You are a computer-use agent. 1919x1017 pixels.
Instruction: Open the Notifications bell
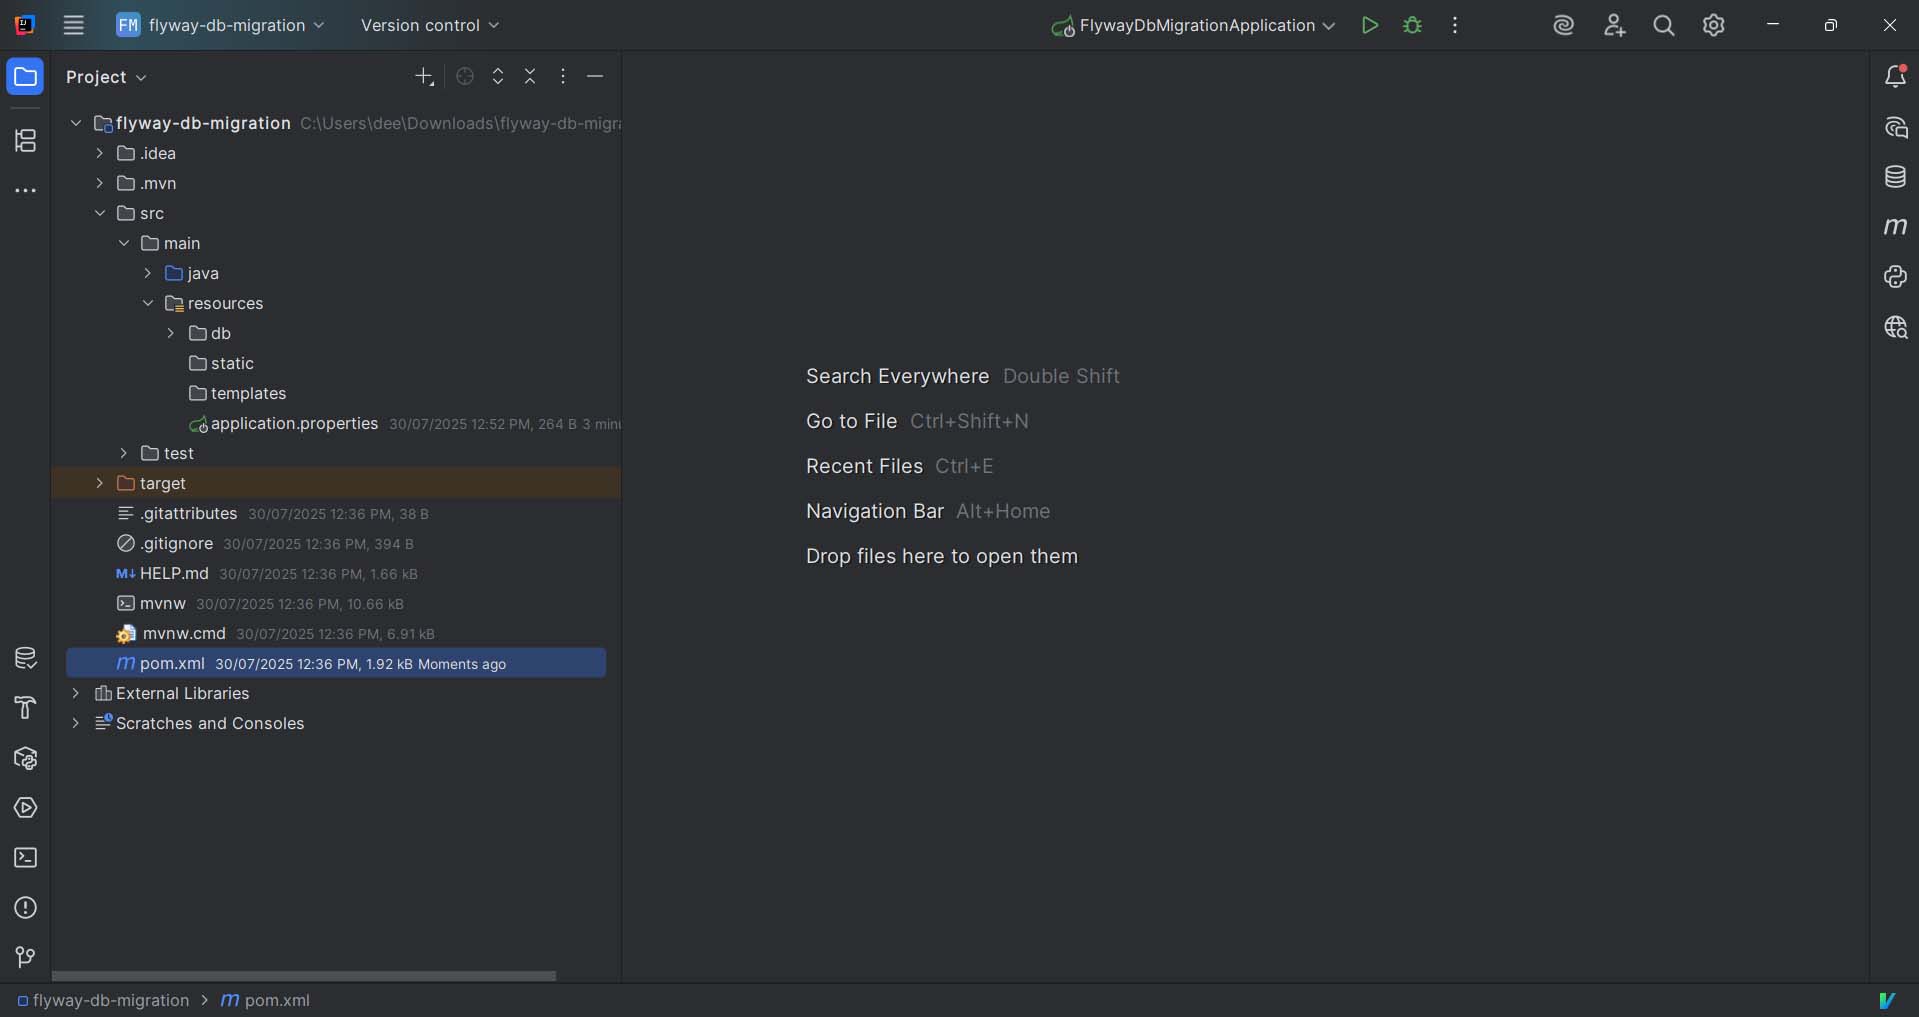click(1895, 77)
